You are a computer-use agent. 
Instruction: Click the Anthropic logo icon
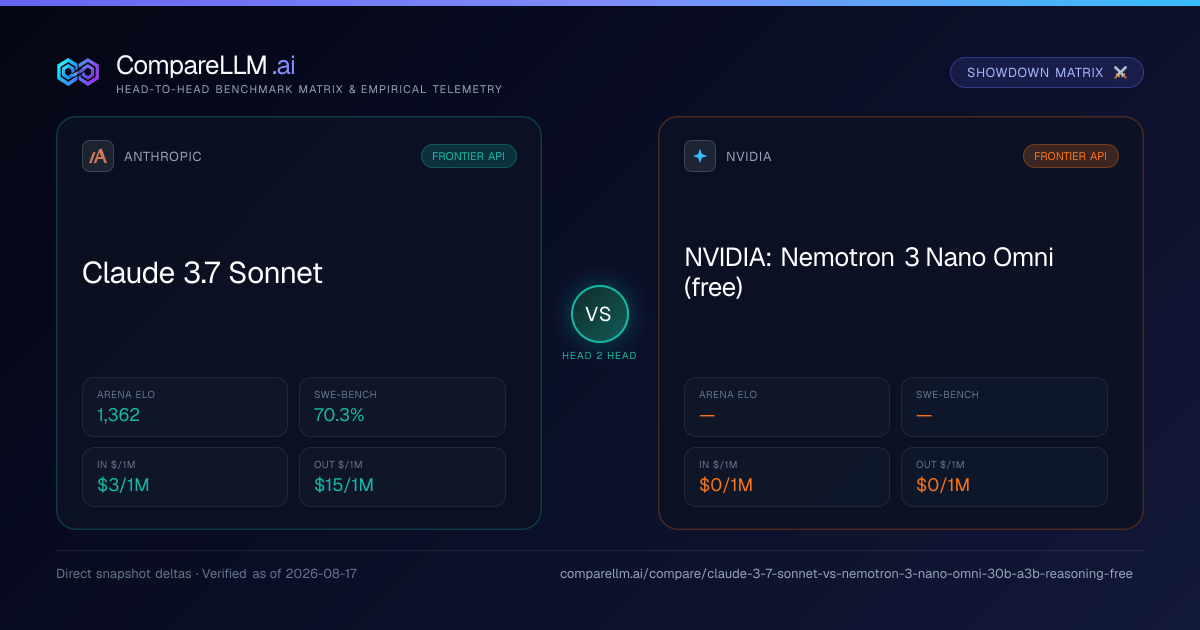click(x=98, y=156)
